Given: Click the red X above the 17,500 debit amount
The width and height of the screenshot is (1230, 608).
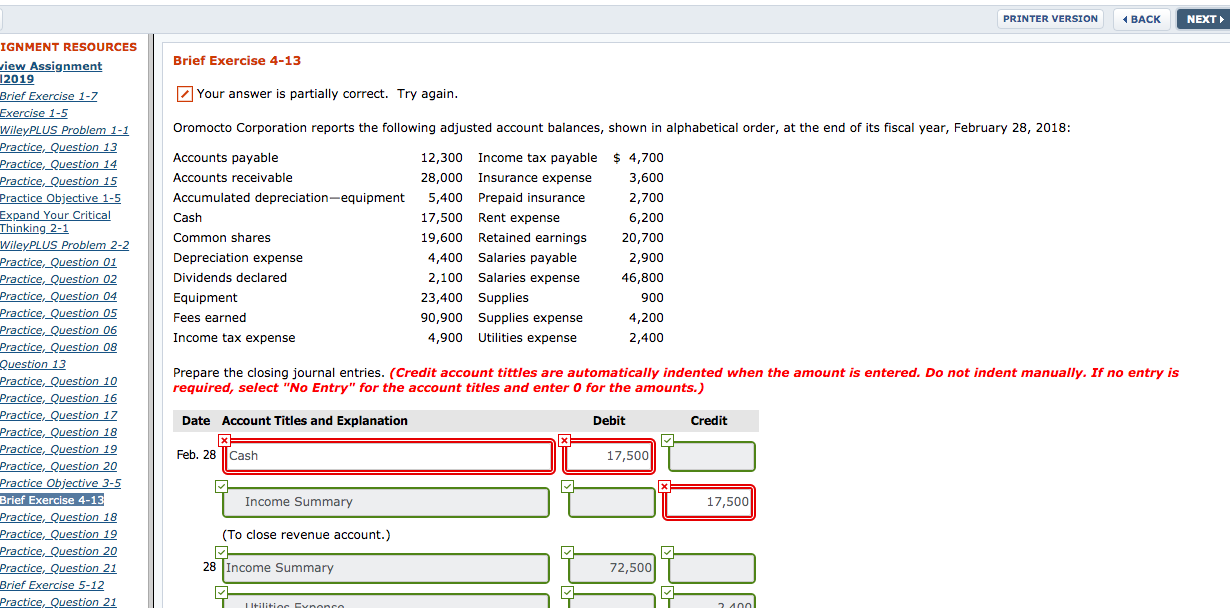Looking at the screenshot, I should click(565, 440).
